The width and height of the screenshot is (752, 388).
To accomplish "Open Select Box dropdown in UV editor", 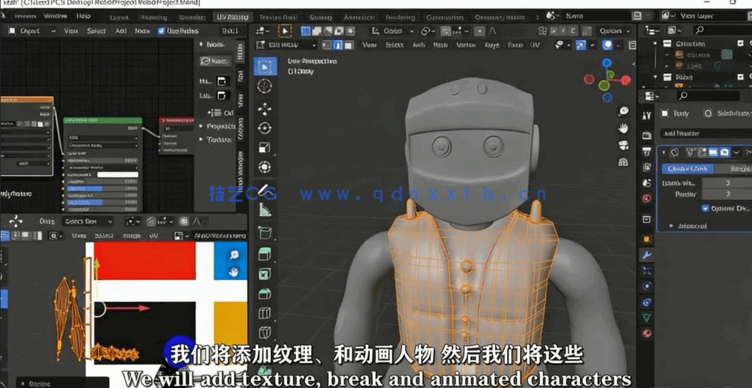I will (x=87, y=222).
